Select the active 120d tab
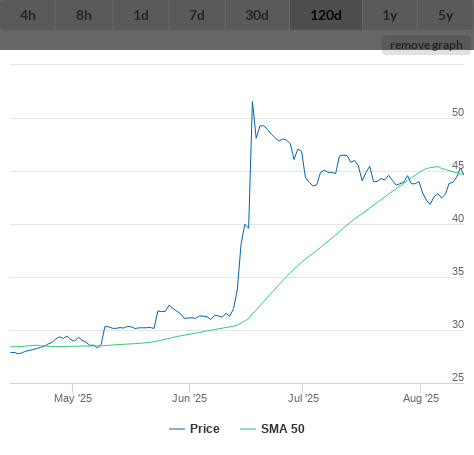The image size is (474, 455). pyautogui.click(x=326, y=15)
